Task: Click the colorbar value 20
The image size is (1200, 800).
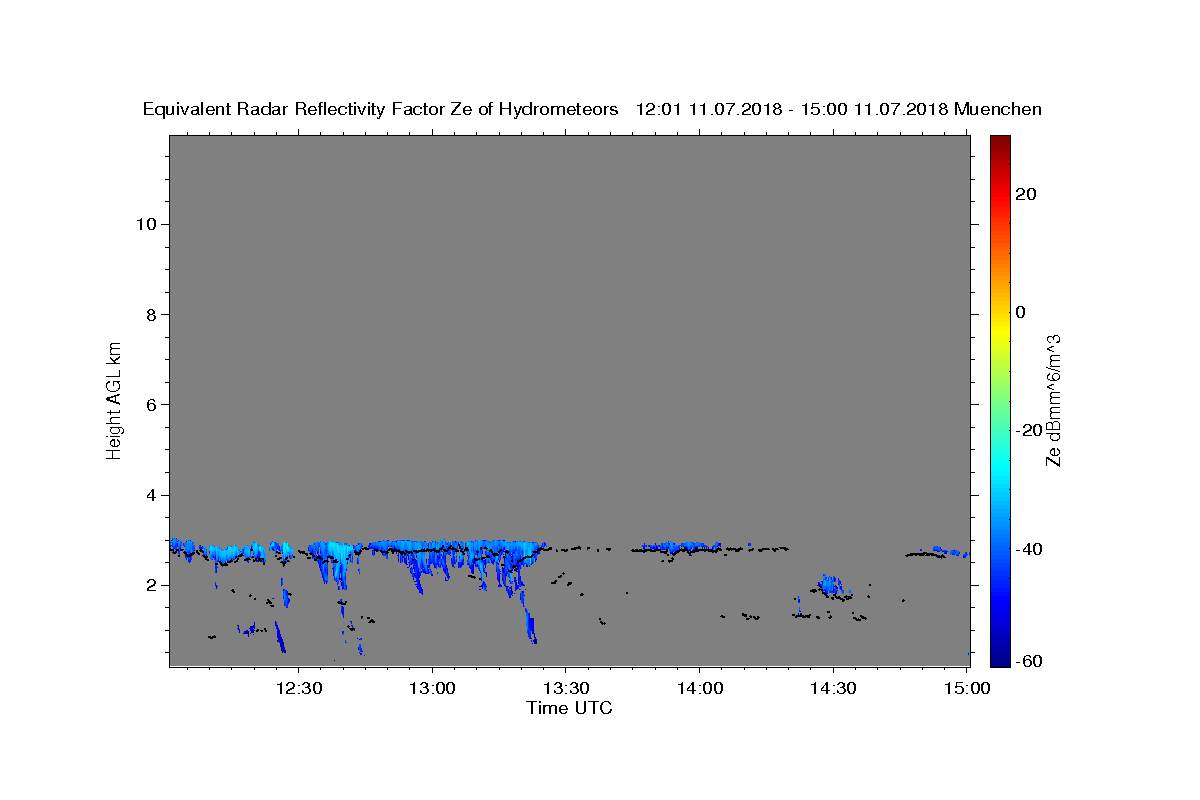Action: coord(1026,194)
